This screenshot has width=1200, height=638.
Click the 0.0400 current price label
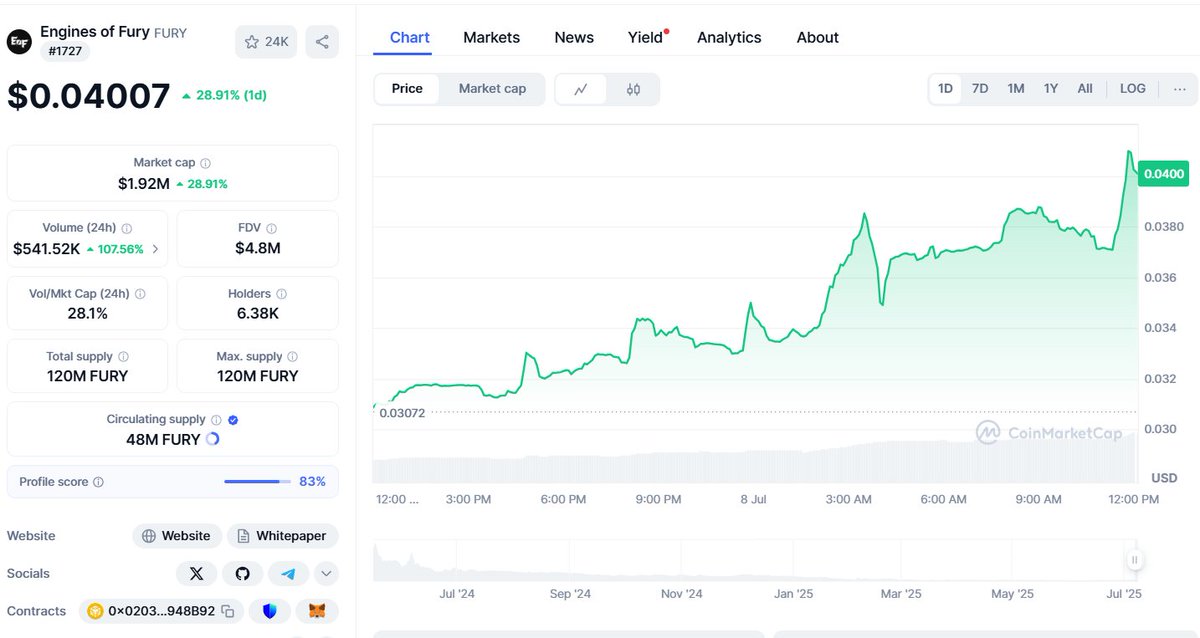(x=1164, y=174)
